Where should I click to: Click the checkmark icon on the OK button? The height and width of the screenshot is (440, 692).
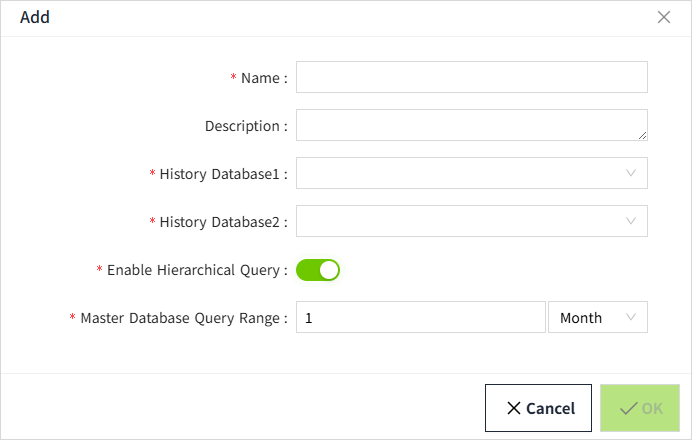tap(629, 408)
